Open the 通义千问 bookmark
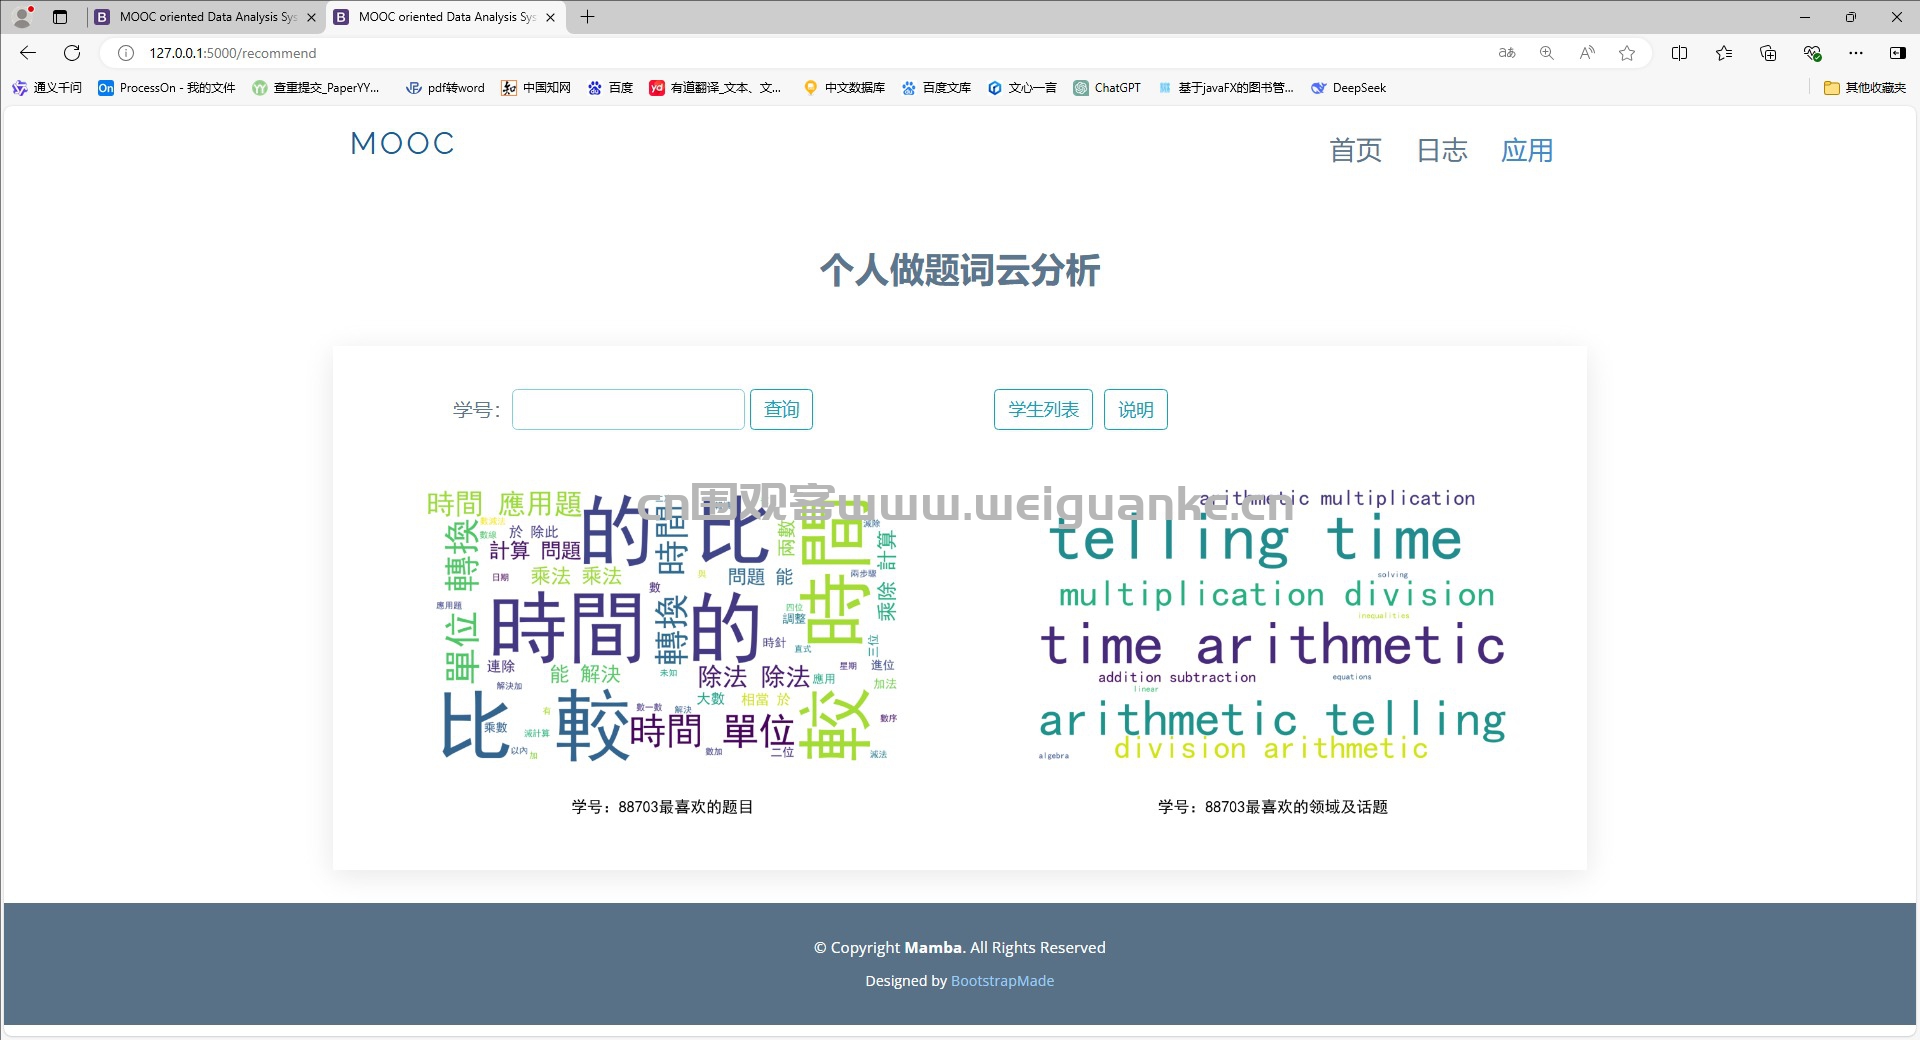Screen dimensions: 1920x1040 pyautogui.click(x=47, y=88)
